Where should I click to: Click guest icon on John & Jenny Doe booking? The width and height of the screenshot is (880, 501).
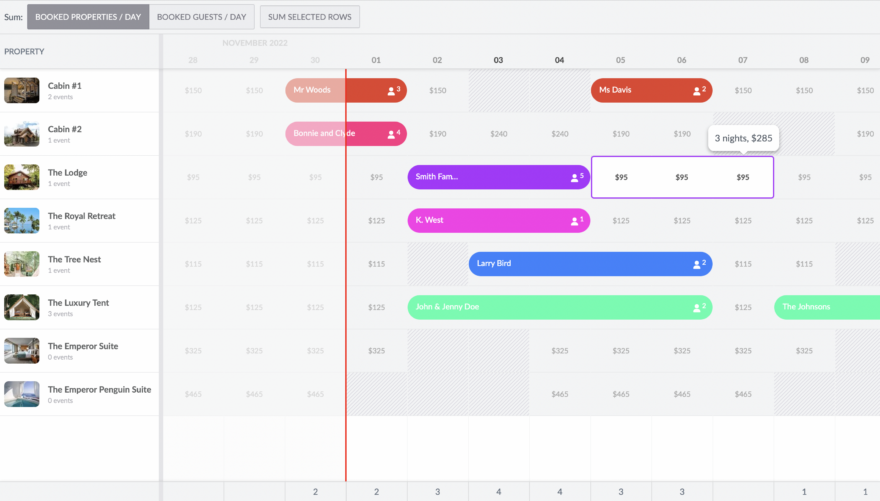[x=699, y=307]
